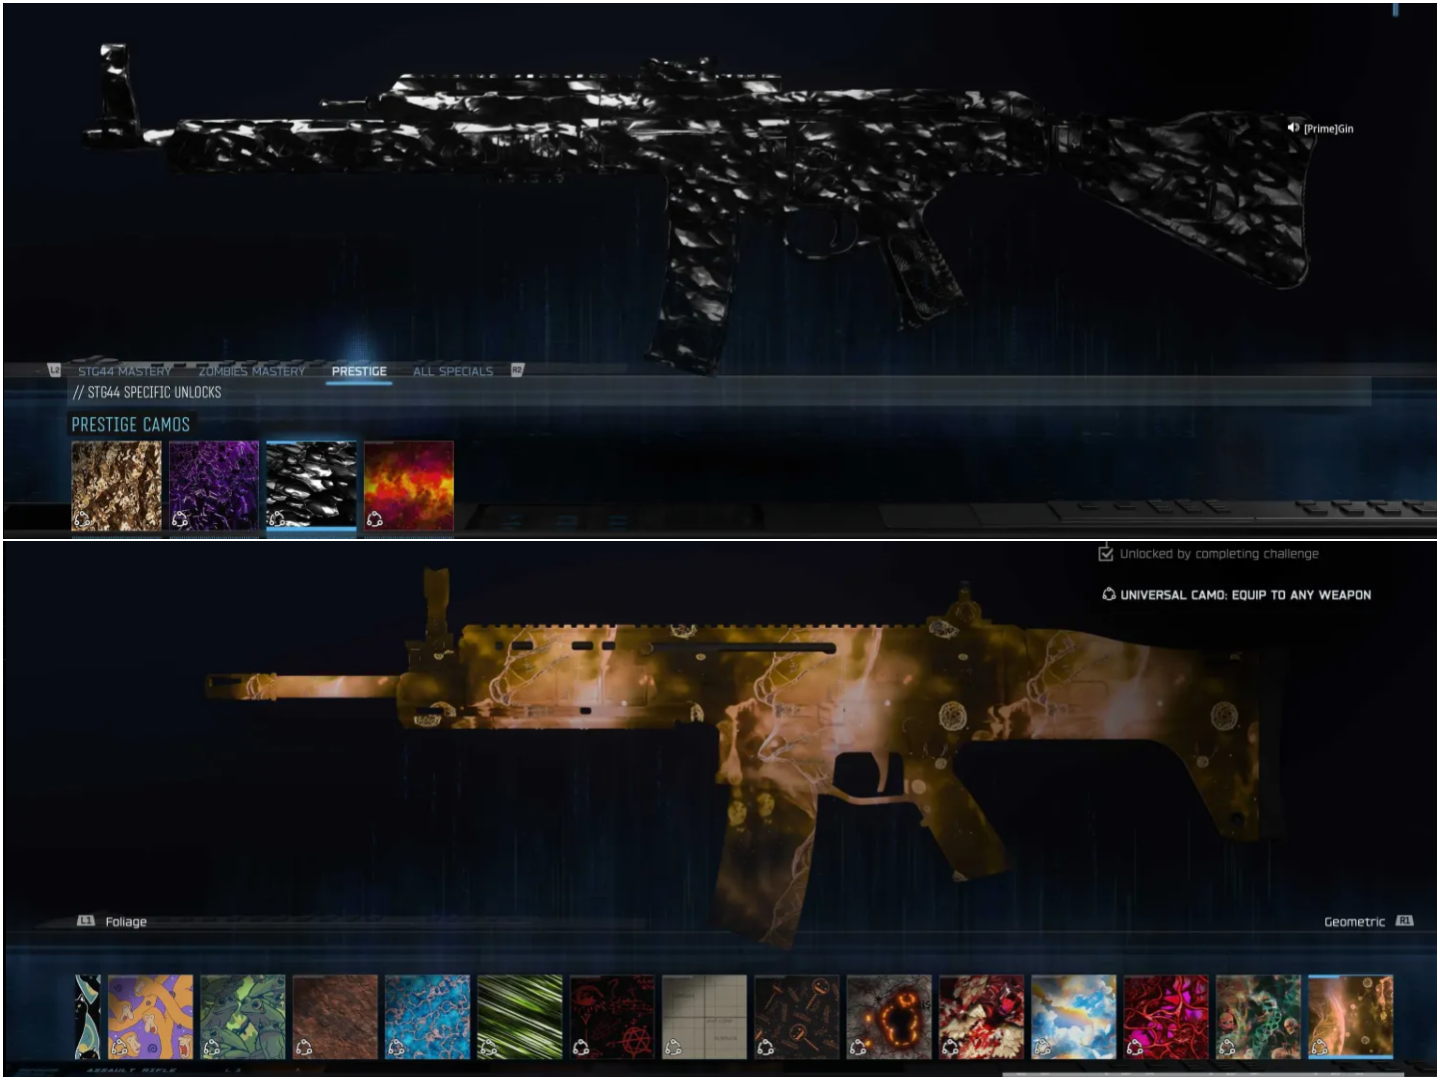This screenshot has width=1440, height=1080.
Task: Click the [Prime]Gin player name
Action: pyautogui.click(x=1329, y=129)
